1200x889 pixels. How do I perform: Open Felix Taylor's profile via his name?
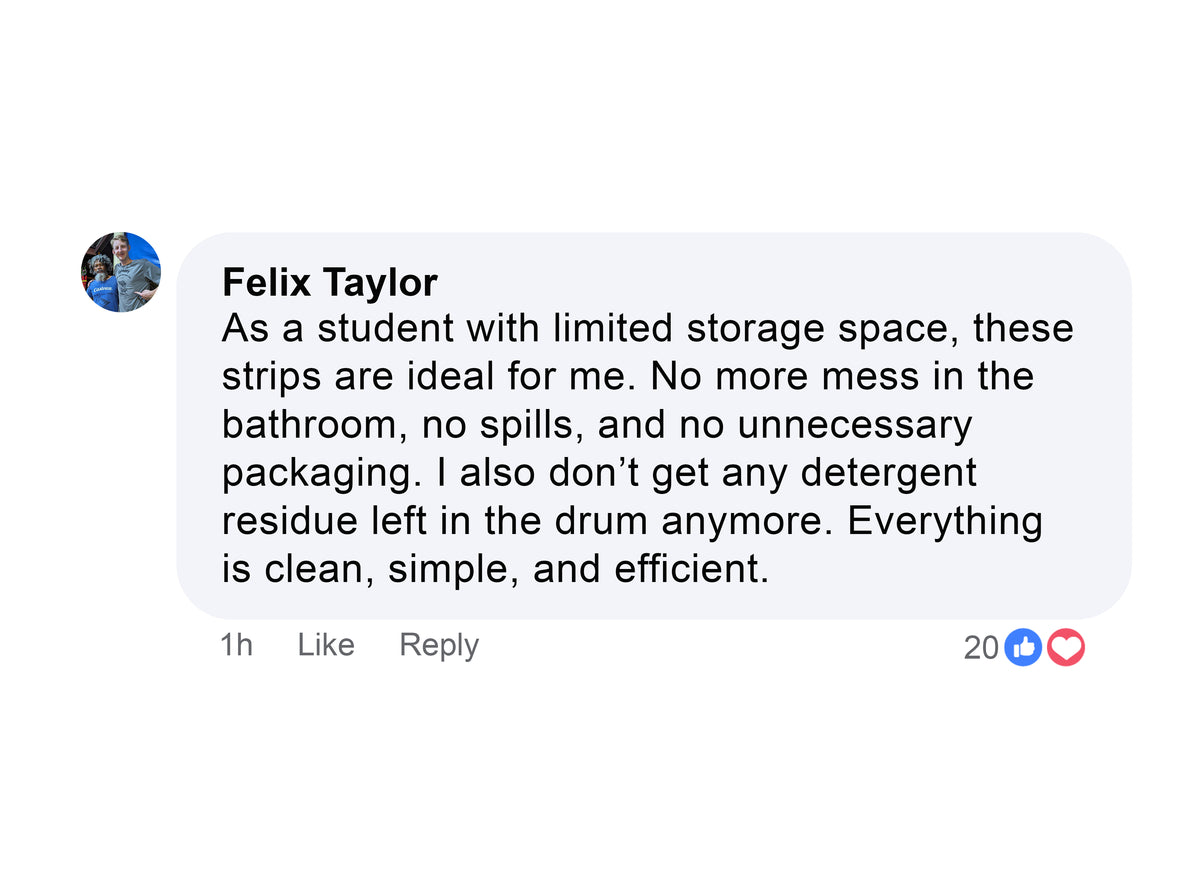[x=329, y=282]
